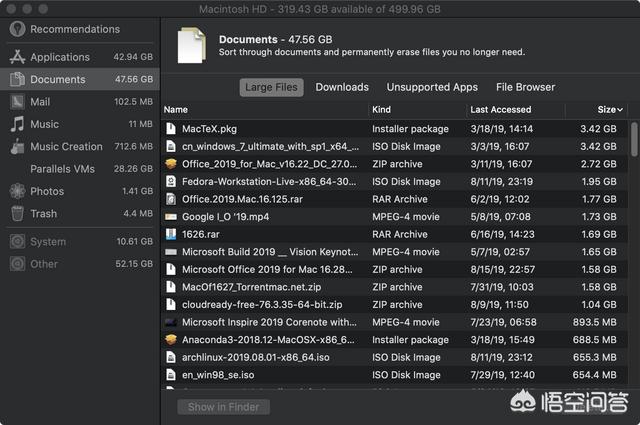Image resolution: width=640 pixels, height=425 pixels.
Task: Click the Fedora-Workstation ISO file icon
Action: point(171,181)
